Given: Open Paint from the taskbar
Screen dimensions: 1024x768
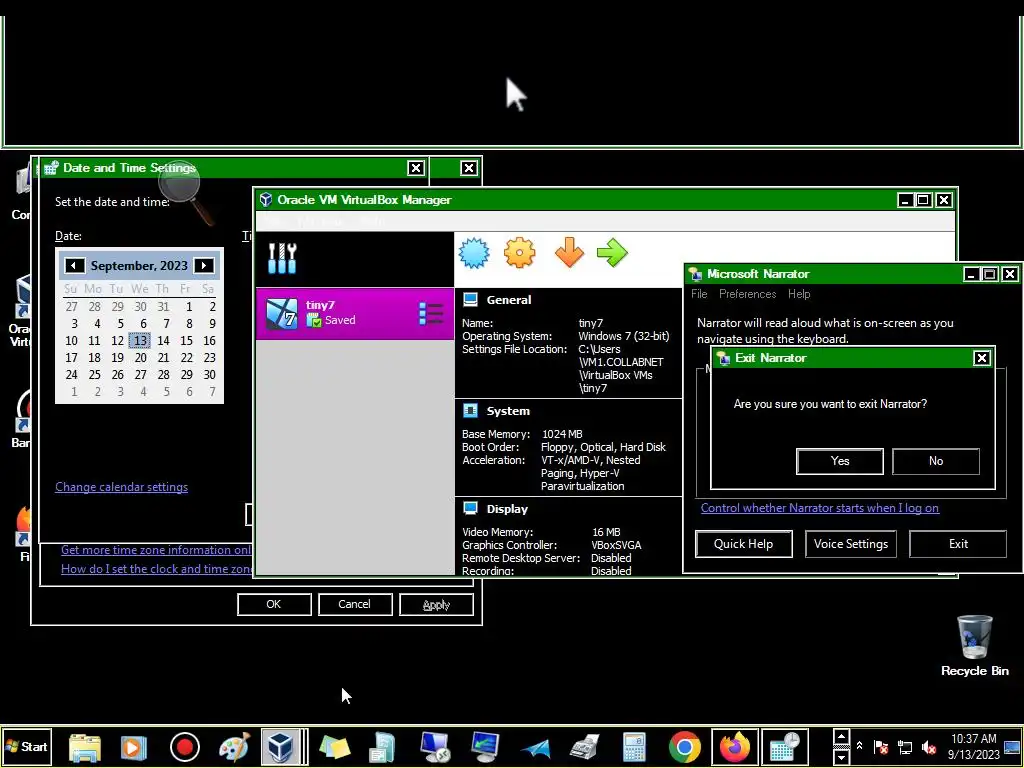Looking at the screenshot, I should 234,747.
